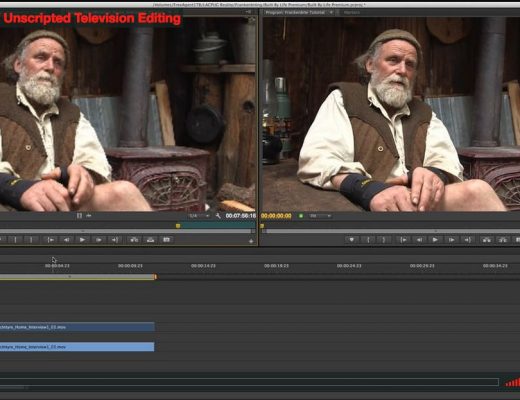Export a frame from the Source monitor
This screenshot has width=520, height=400.
166,240
